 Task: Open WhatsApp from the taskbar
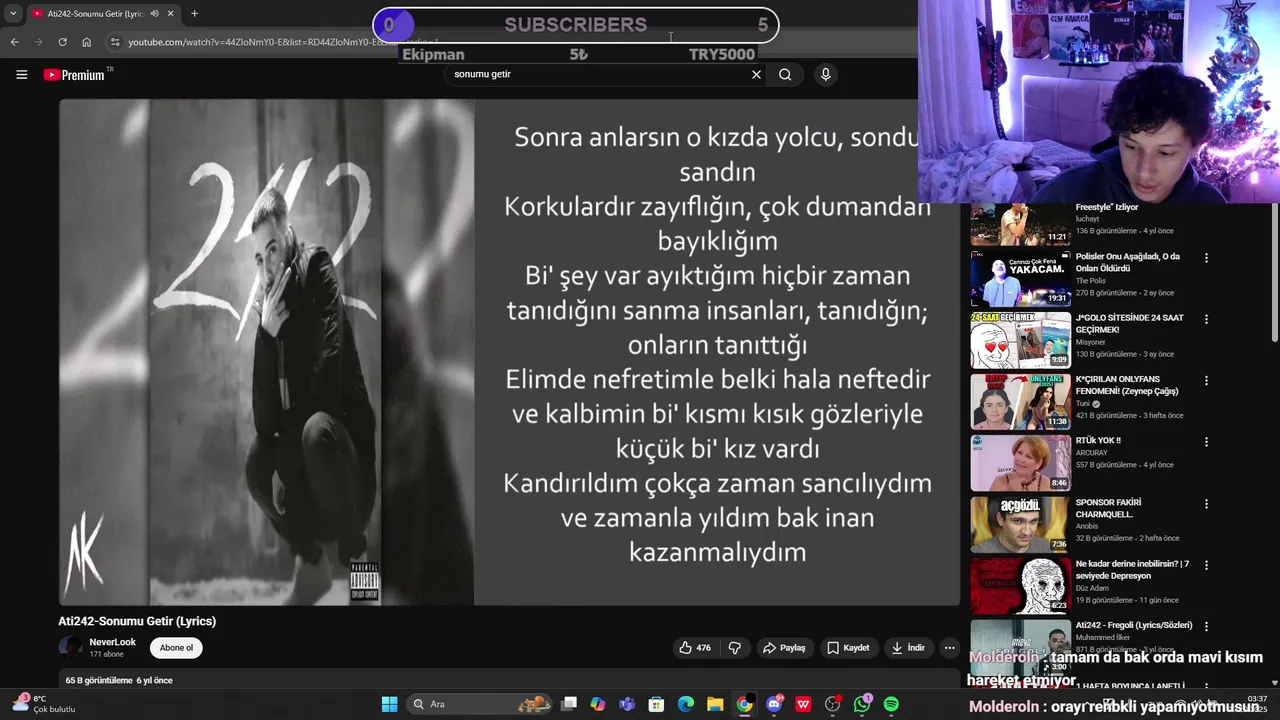click(x=862, y=704)
